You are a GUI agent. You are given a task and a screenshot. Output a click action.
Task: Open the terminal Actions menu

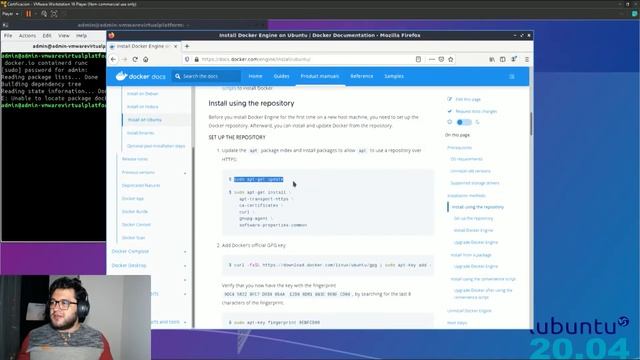click(x=27, y=36)
